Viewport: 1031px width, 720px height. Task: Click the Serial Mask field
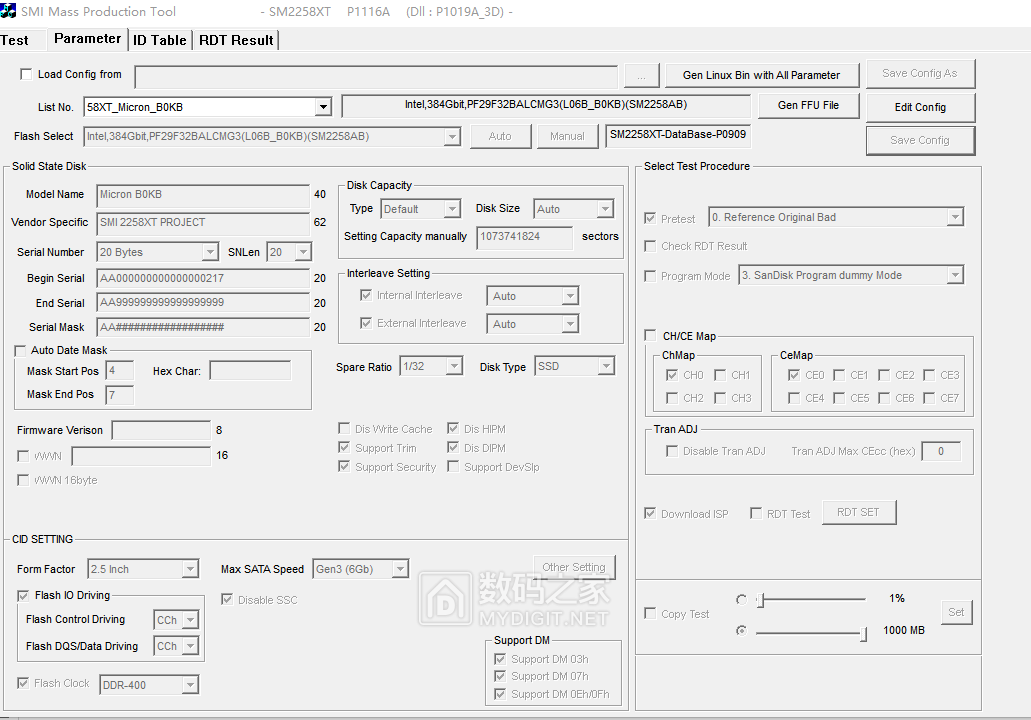click(x=203, y=327)
